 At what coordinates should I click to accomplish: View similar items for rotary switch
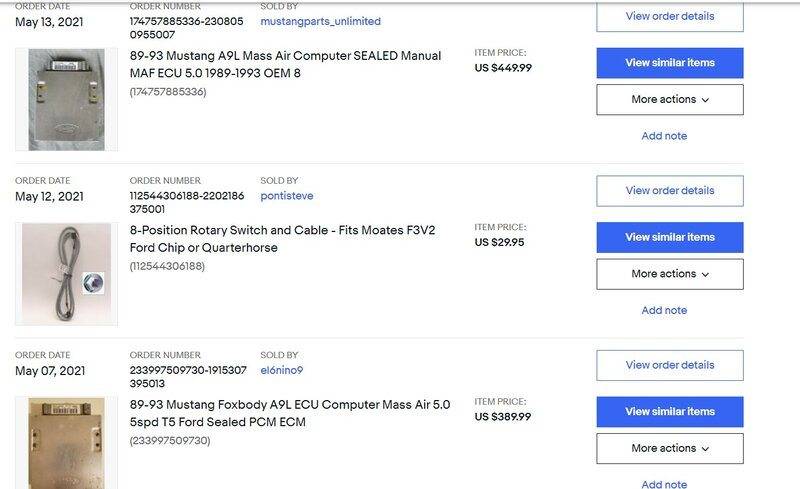point(669,237)
